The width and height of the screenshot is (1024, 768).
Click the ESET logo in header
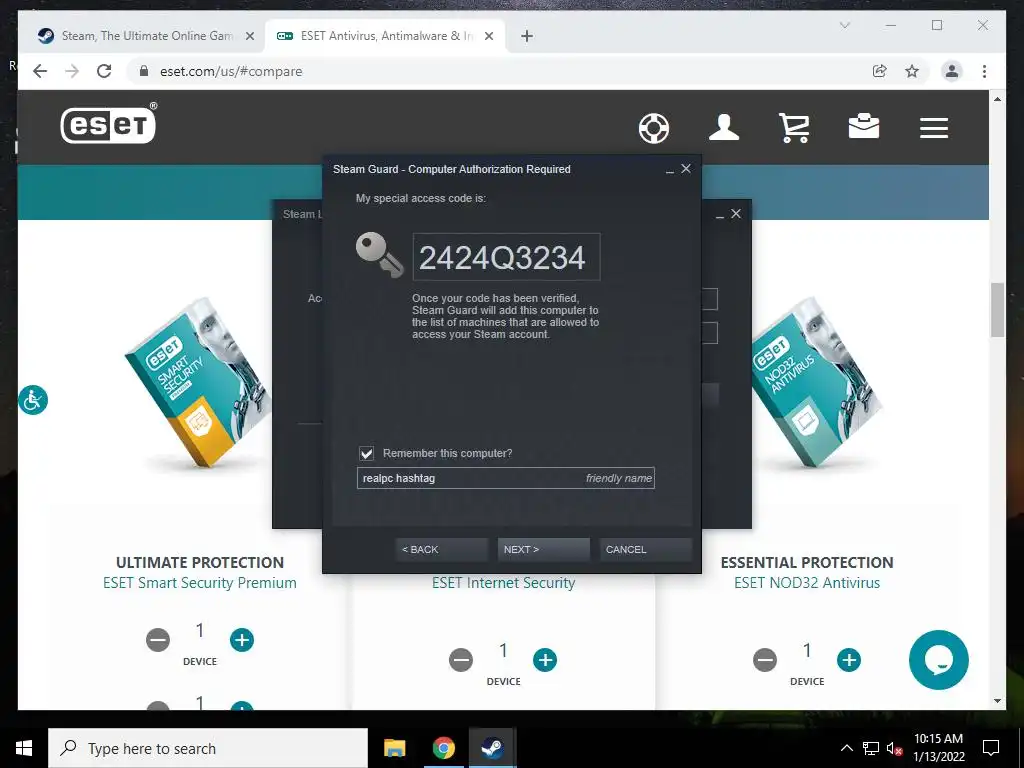(108, 124)
